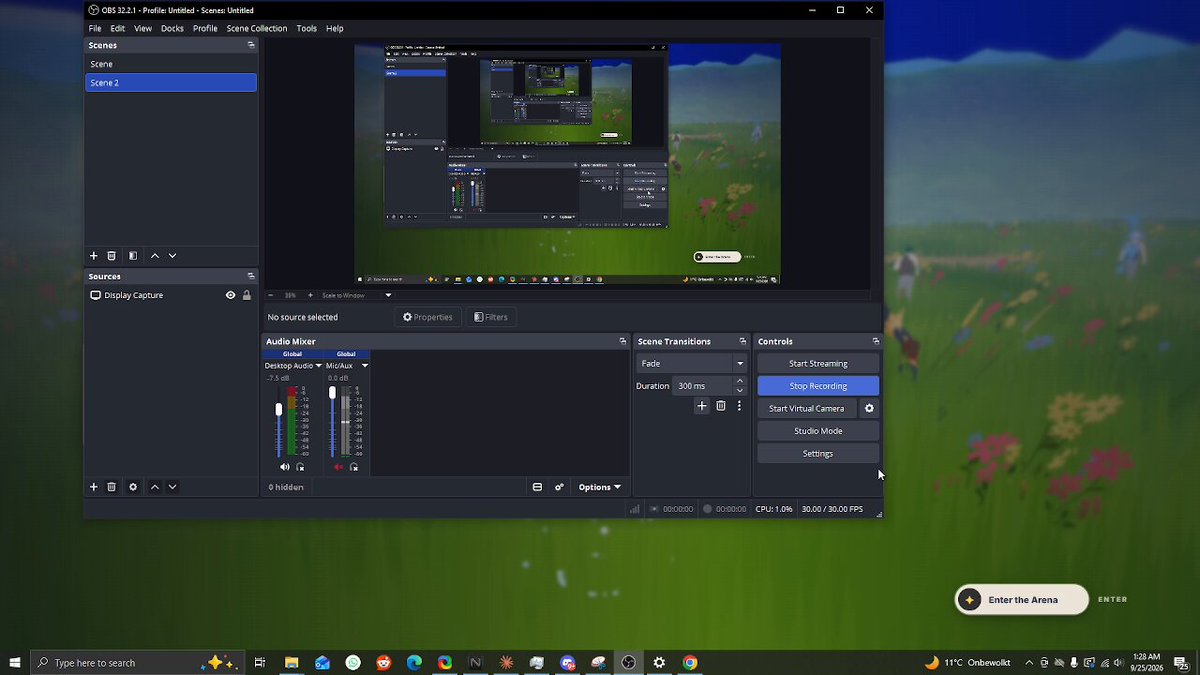Open the Fade transition dropdown
Screen dimensions: 1200x675
pyautogui.click(x=691, y=364)
